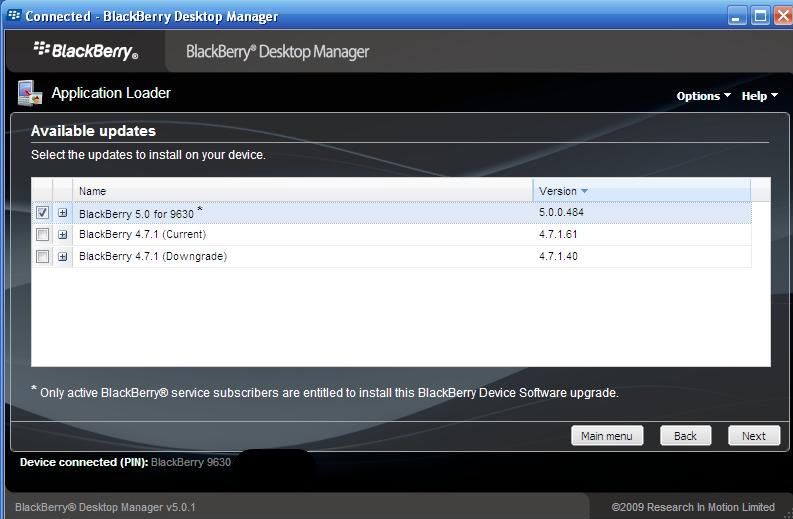
Task: Click the Back button
Action: tap(685, 436)
